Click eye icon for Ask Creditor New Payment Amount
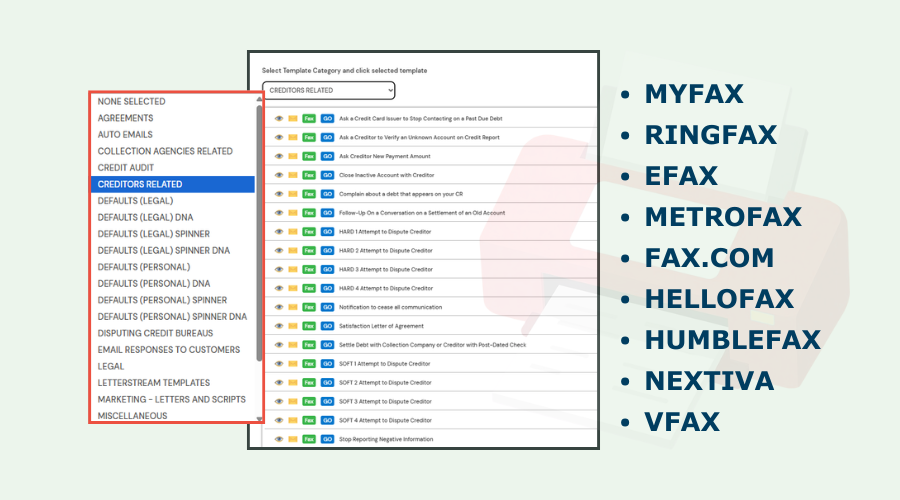The width and height of the screenshot is (900, 500). pyautogui.click(x=279, y=156)
